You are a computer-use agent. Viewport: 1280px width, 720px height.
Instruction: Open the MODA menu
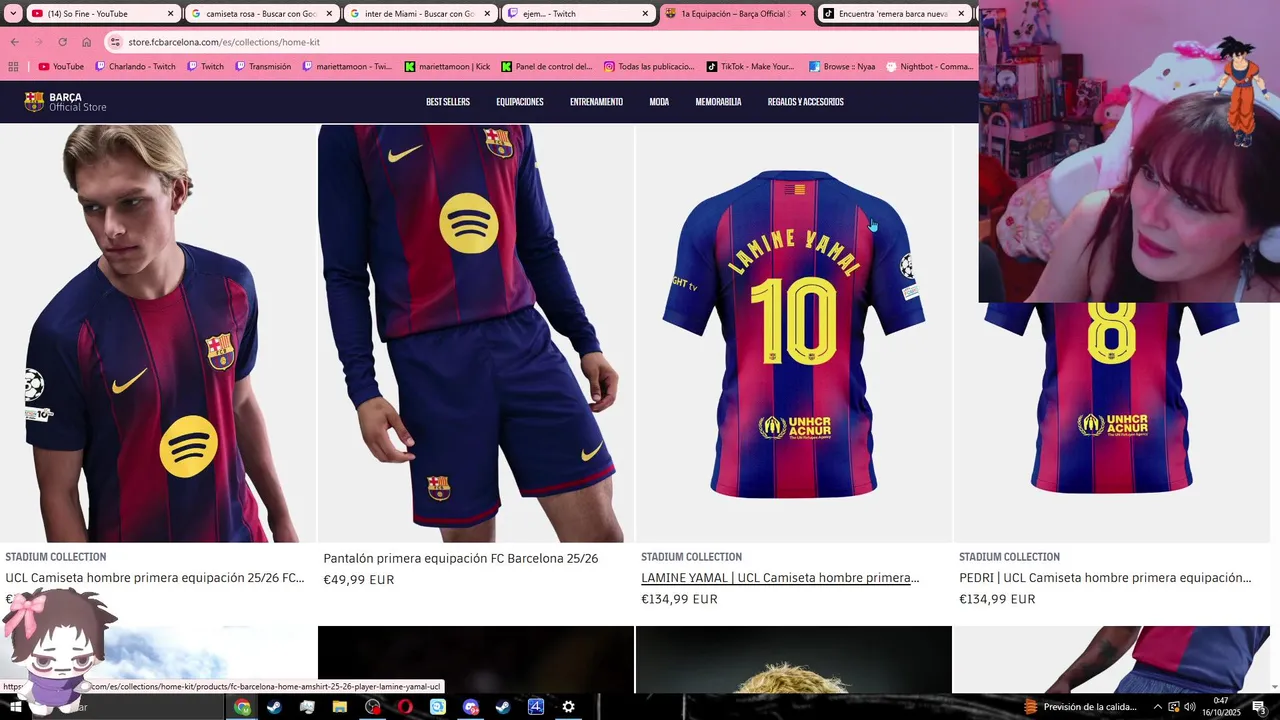tap(659, 102)
